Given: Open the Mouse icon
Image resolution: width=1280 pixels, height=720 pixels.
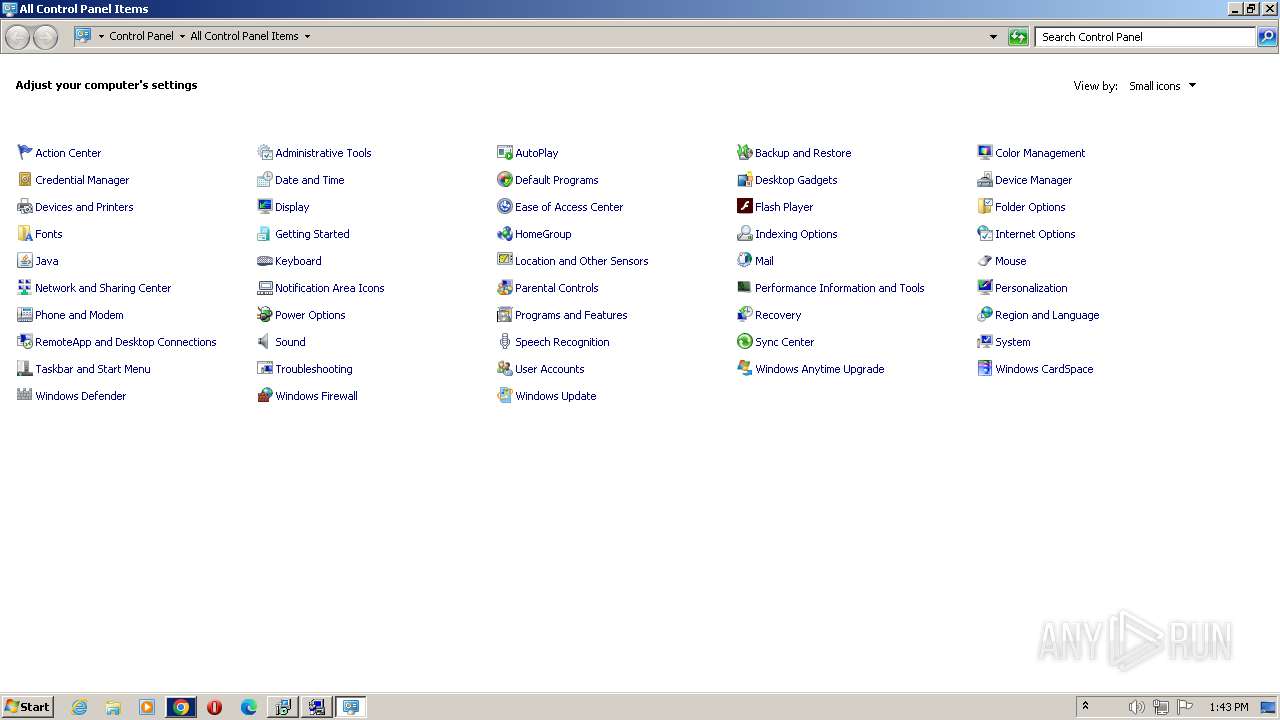Looking at the screenshot, I should point(985,260).
